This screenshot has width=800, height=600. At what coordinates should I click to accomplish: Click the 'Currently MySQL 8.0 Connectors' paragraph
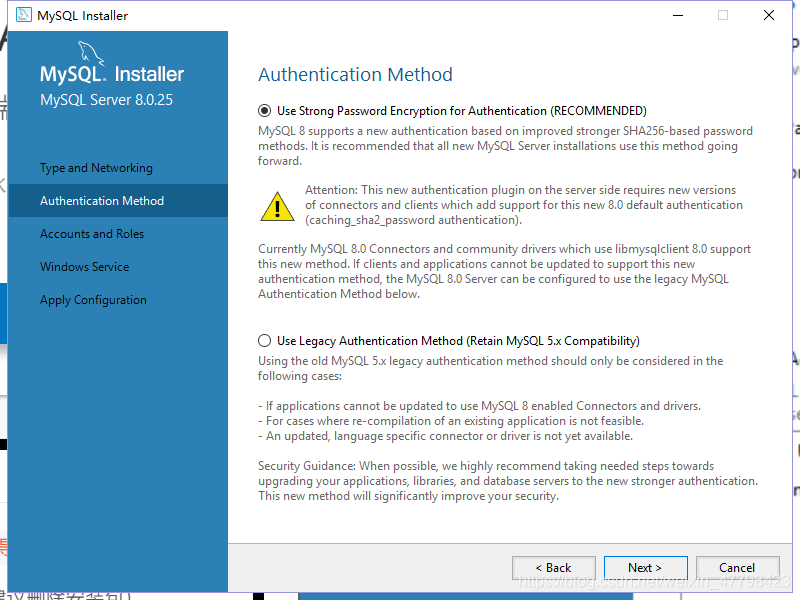(x=505, y=271)
